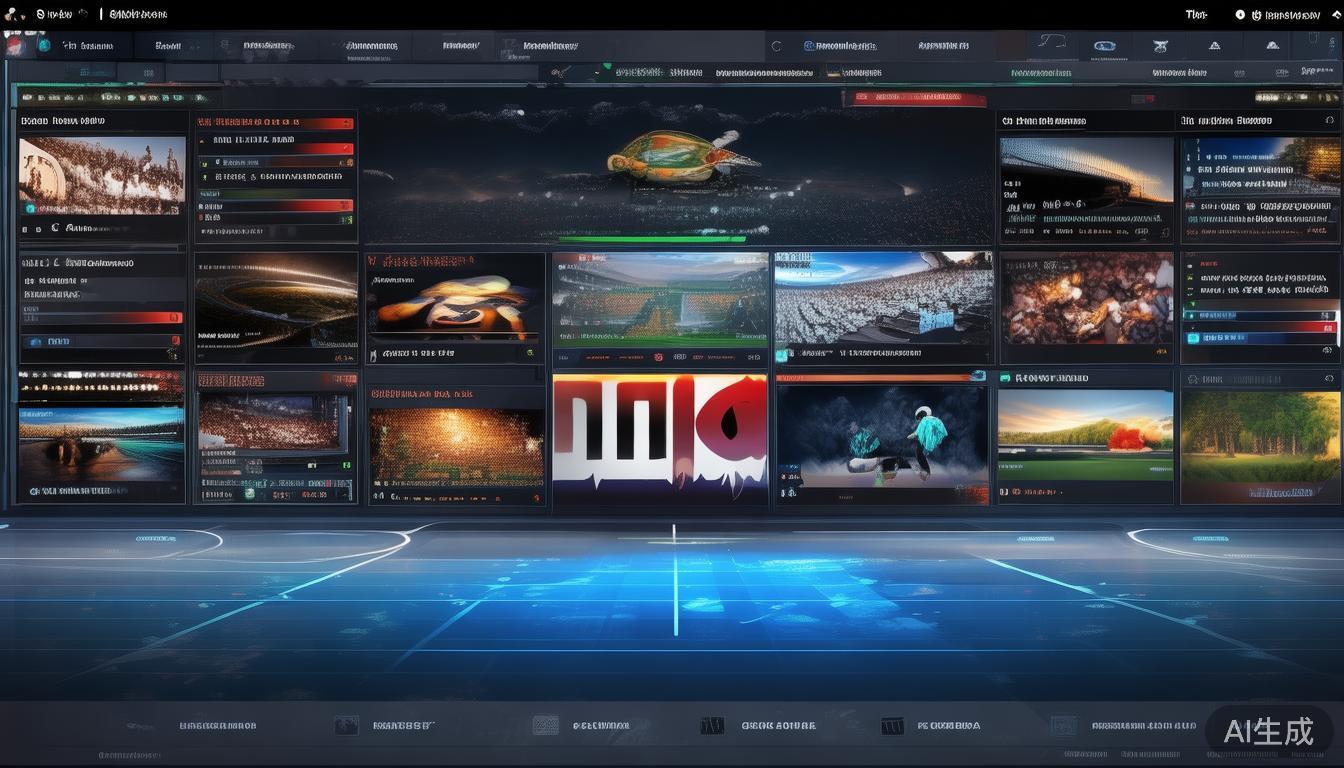Screen dimensions: 1344x768
Task: Select the fourth tab in the top navigation bar
Action: (371, 46)
